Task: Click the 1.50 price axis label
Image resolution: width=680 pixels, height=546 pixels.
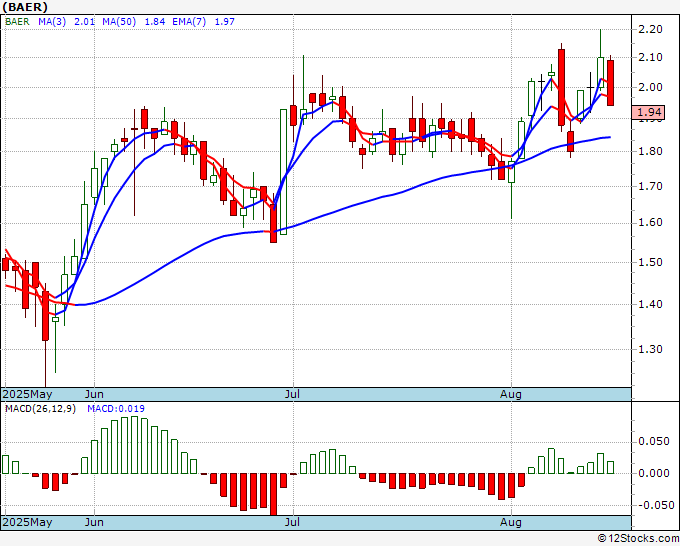Action: (651, 262)
